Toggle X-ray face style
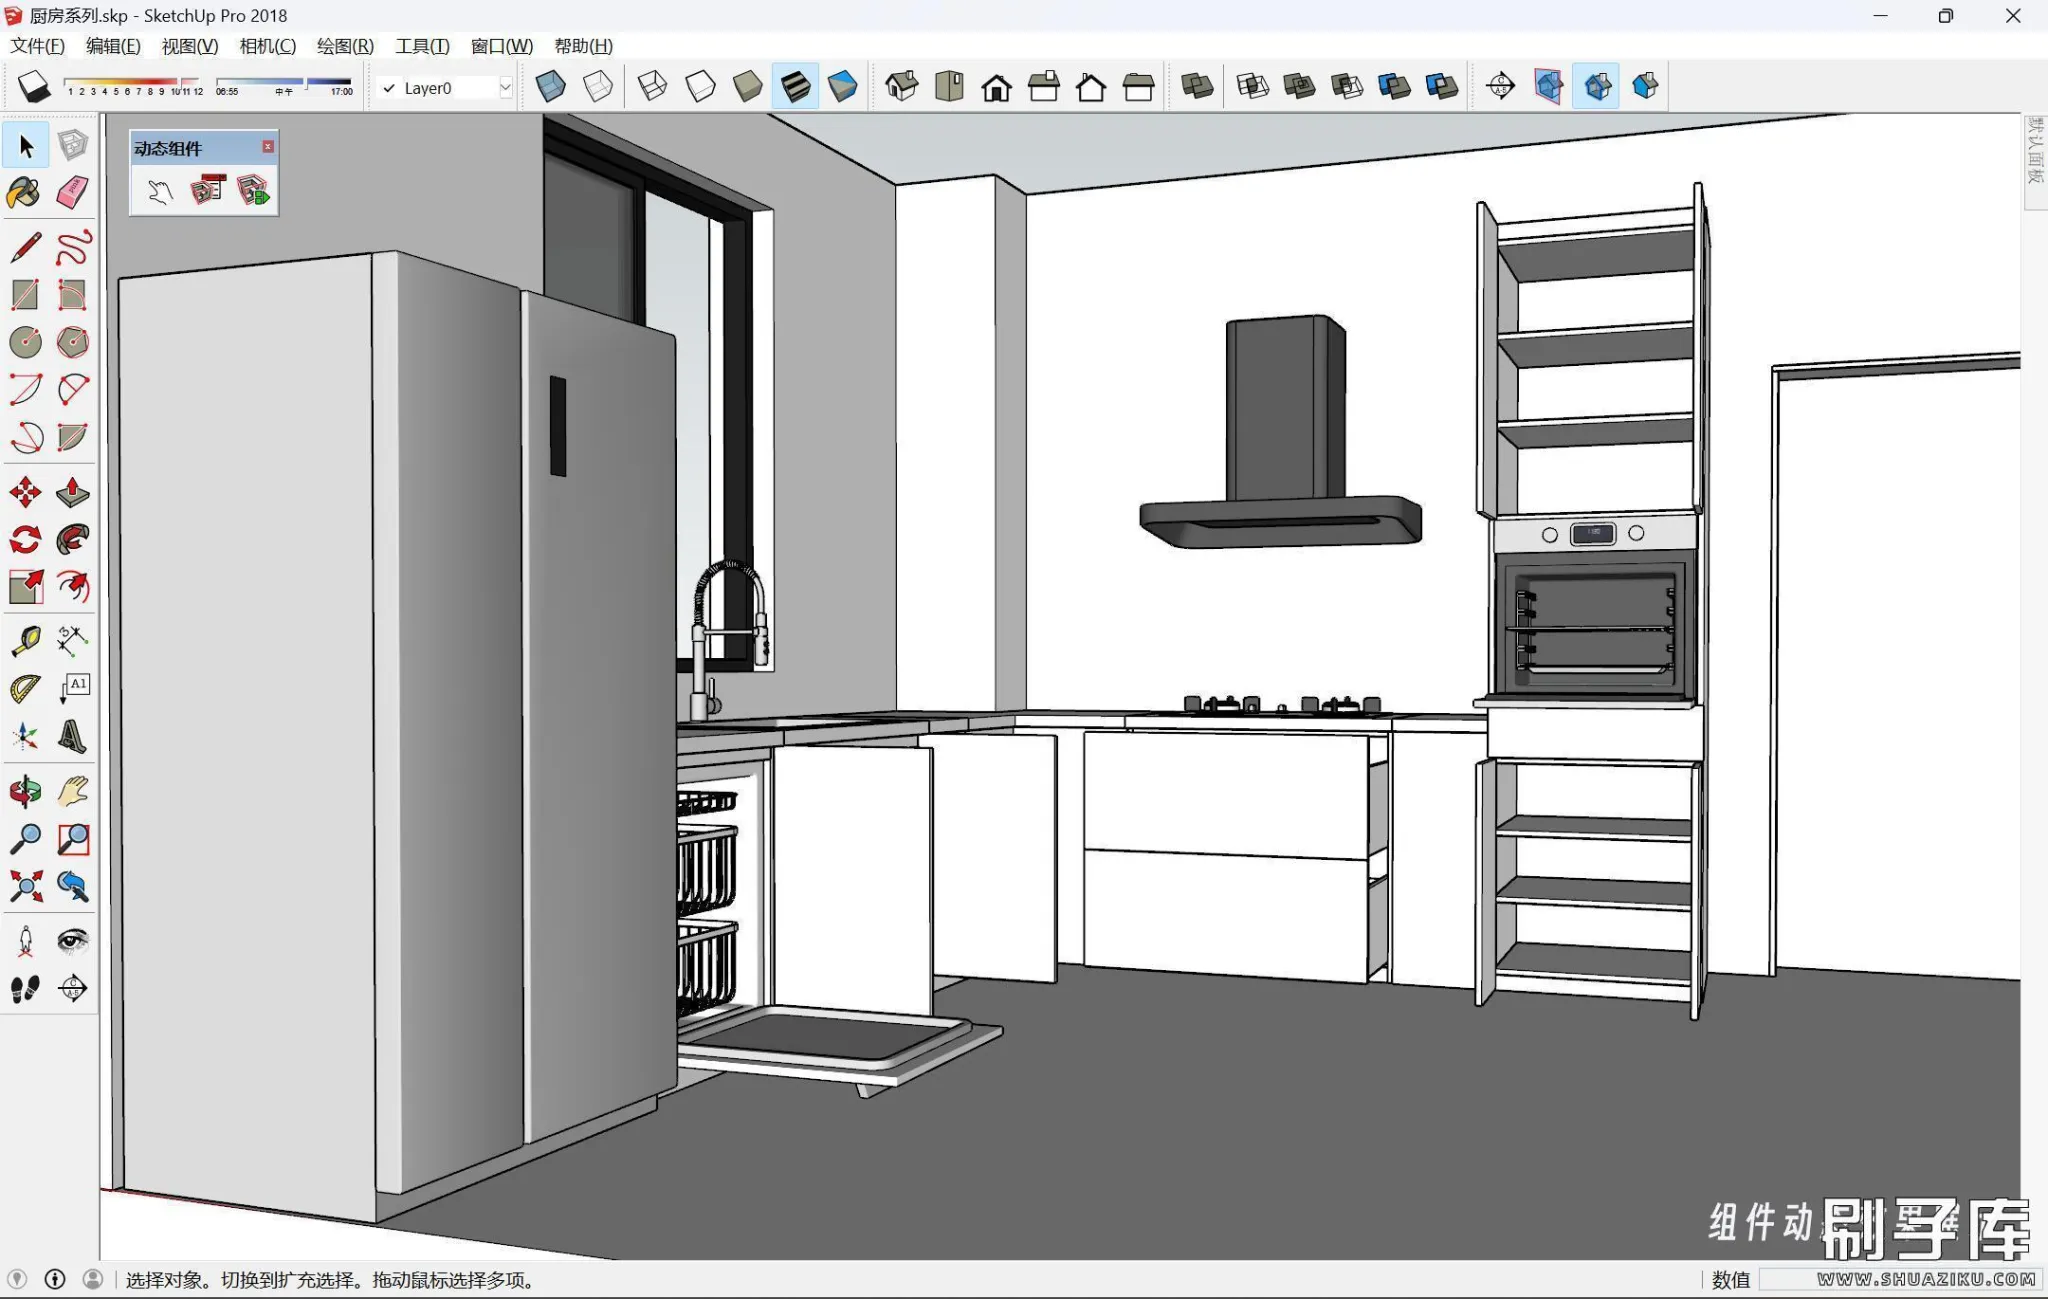Viewport: 2048px width, 1299px height. point(550,87)
